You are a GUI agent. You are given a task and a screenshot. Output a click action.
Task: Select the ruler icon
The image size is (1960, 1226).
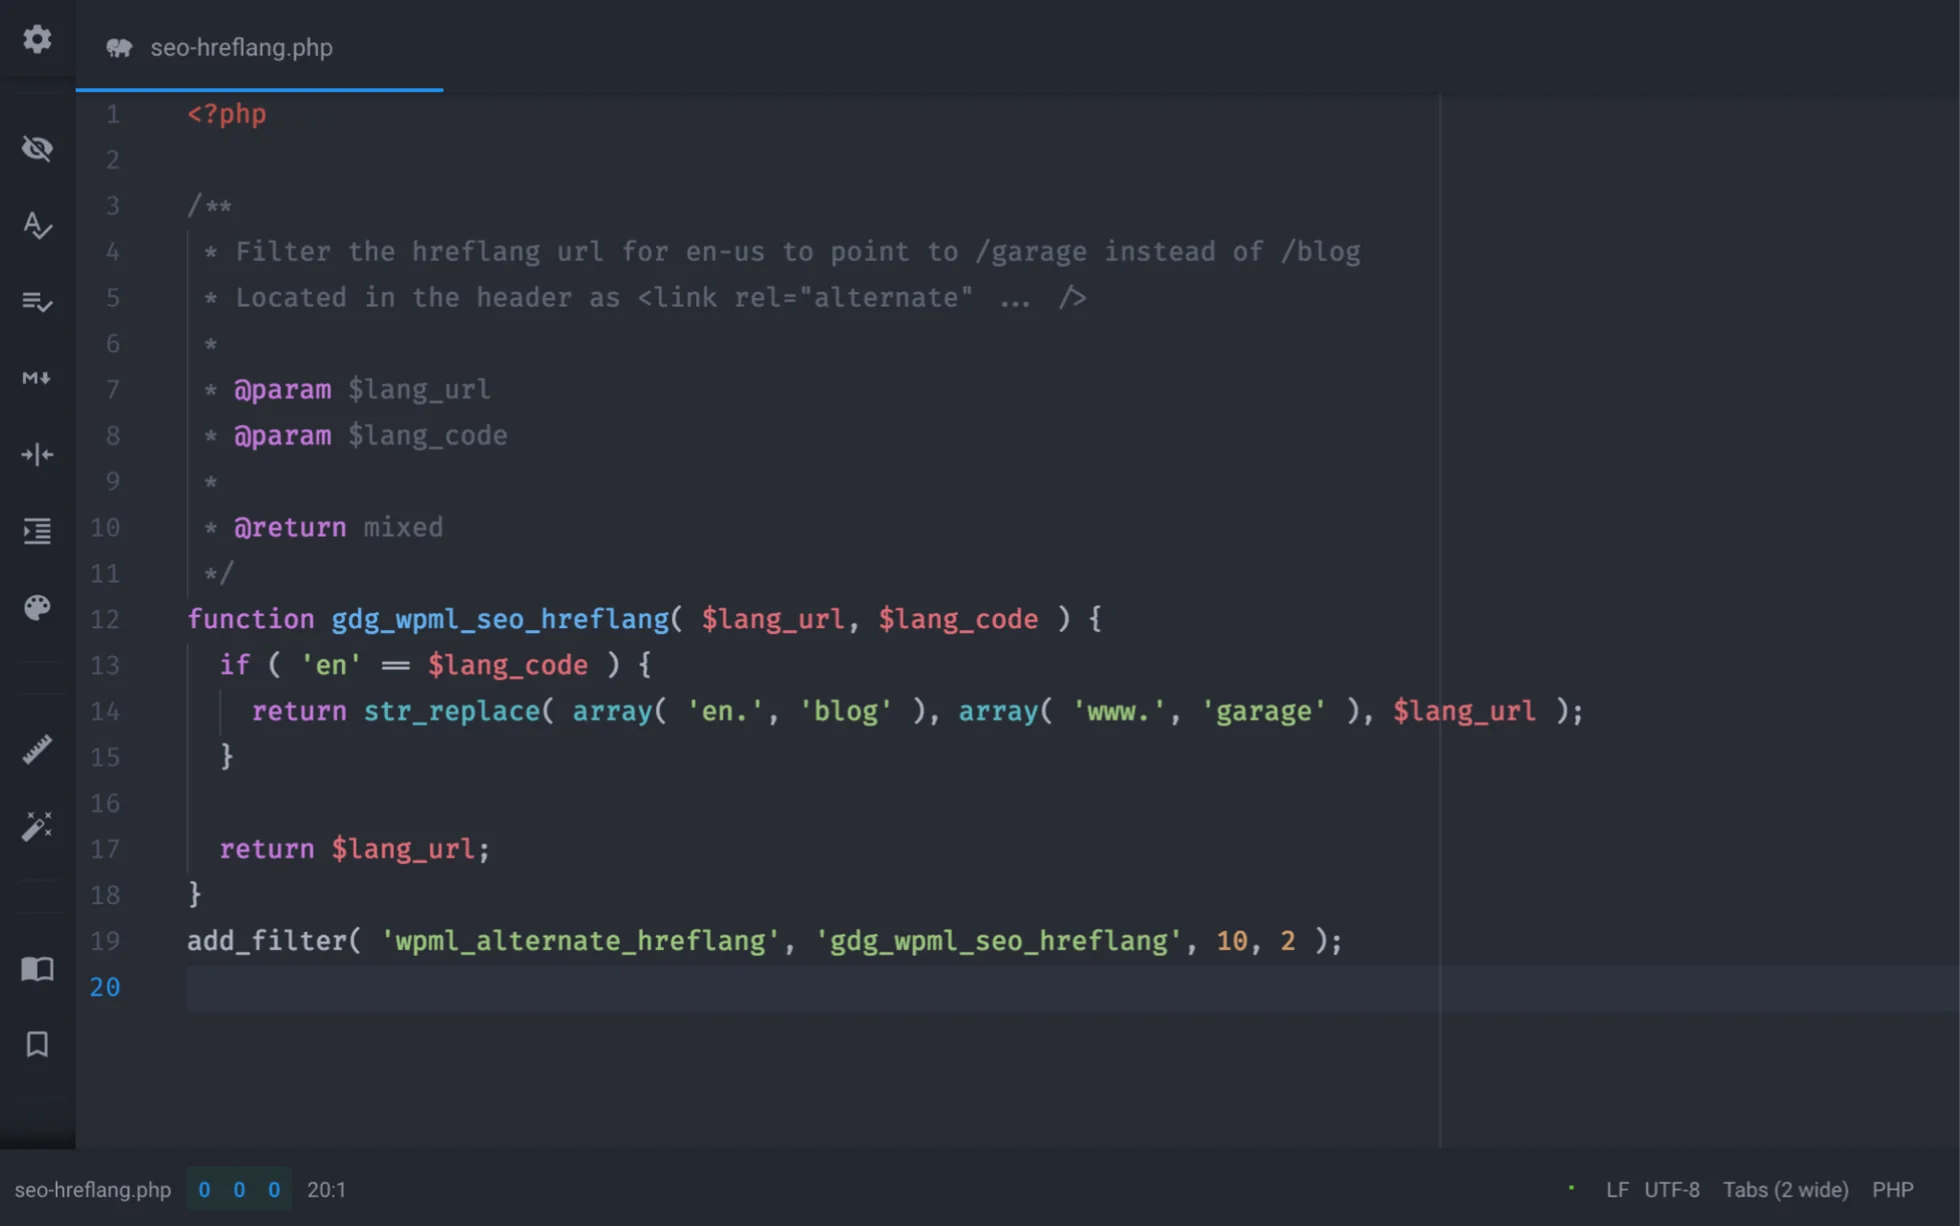[x=36, y=748]
